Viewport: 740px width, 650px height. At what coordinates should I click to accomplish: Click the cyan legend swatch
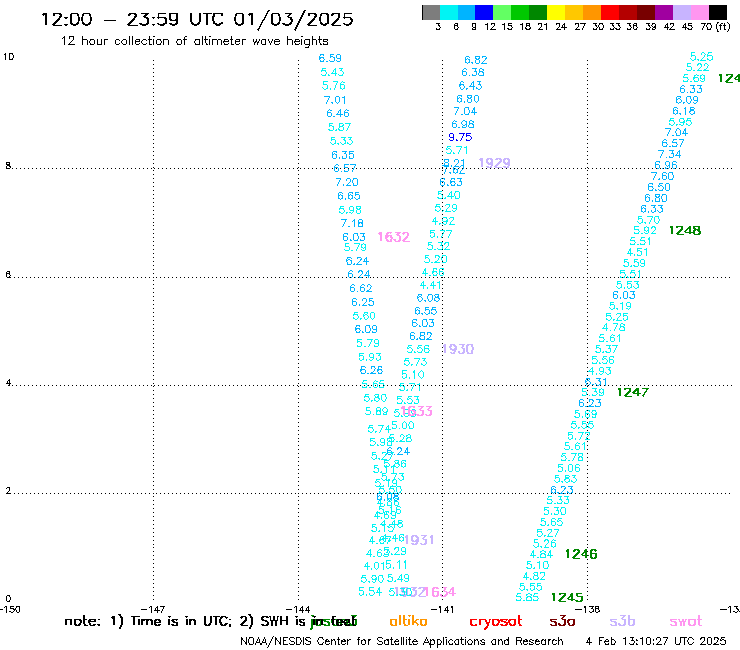449,12
